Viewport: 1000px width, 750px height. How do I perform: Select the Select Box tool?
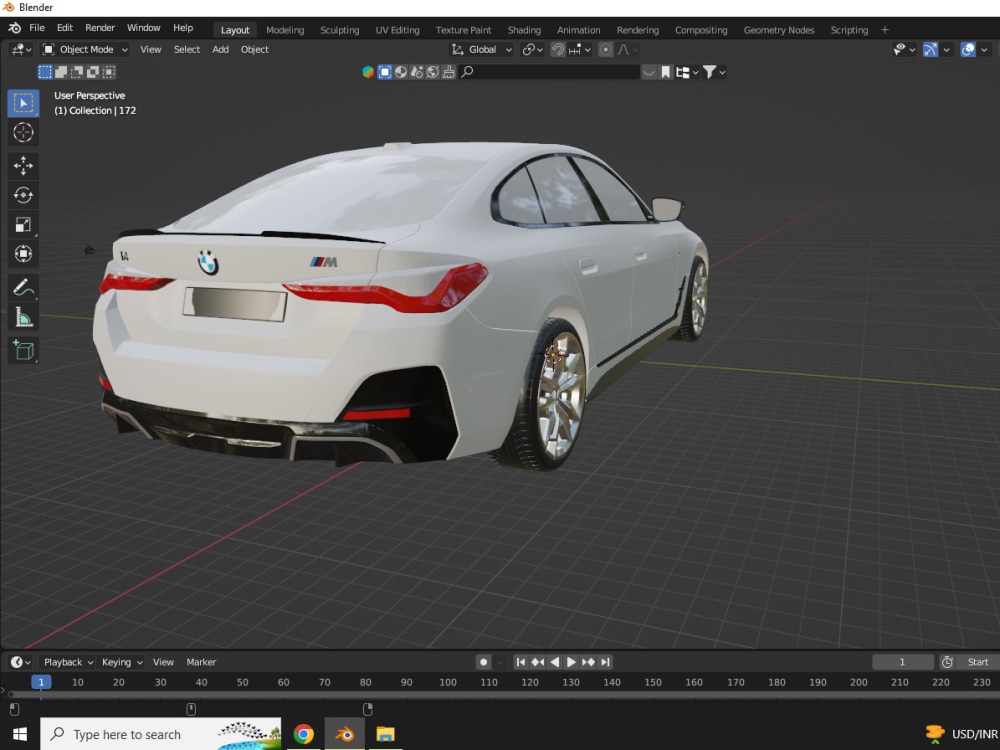point(23,103)
